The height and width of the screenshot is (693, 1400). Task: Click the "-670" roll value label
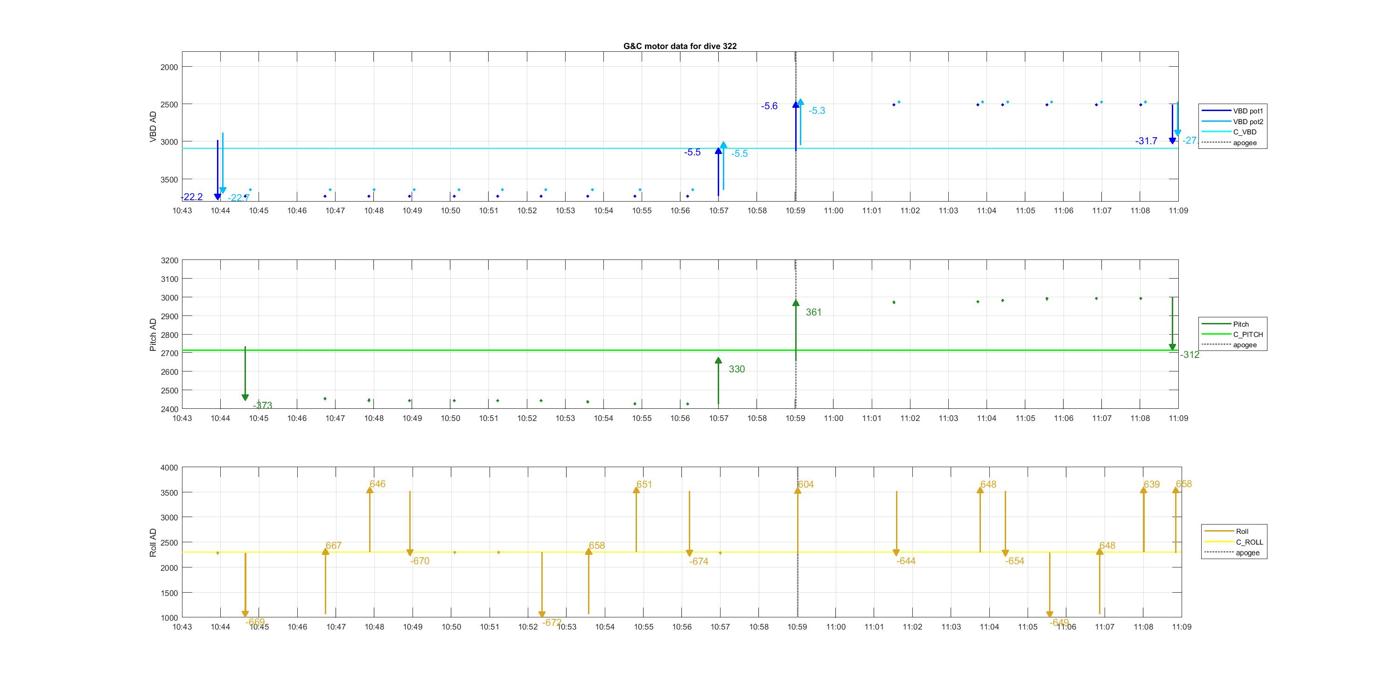click(419, 561)
